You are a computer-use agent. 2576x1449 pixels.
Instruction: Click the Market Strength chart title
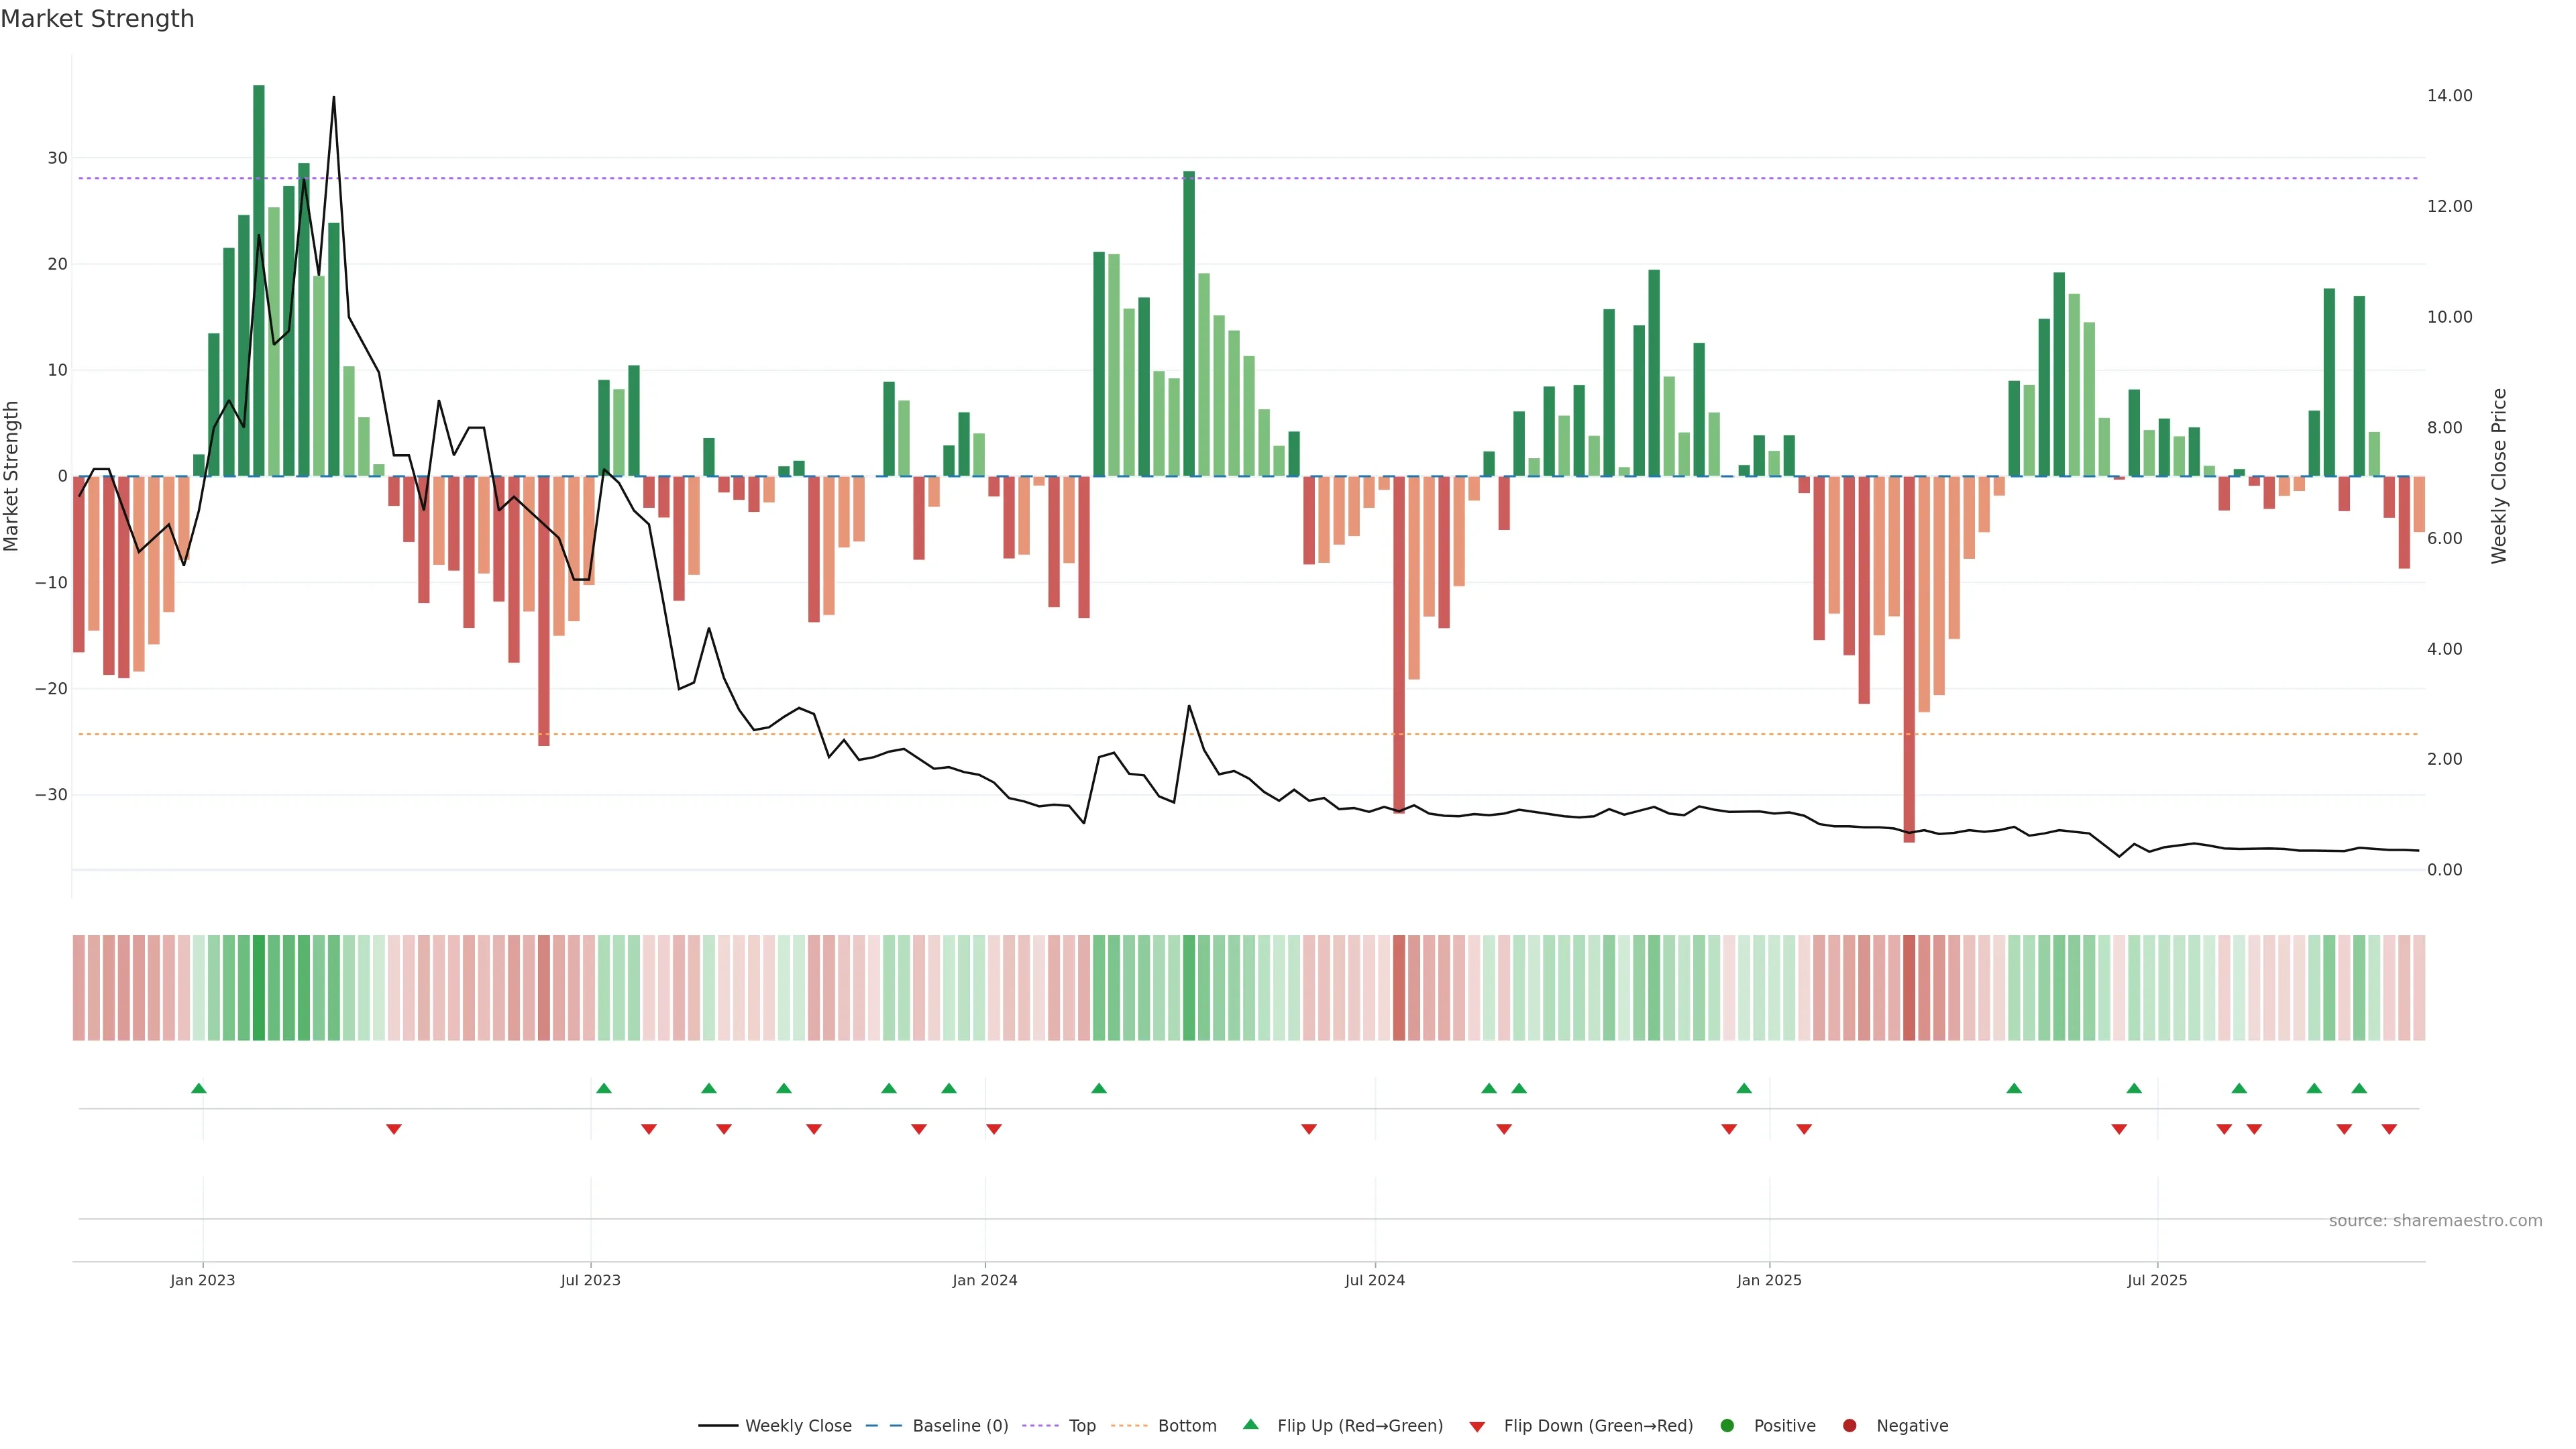pyautogui.click(x=97, y=19)
